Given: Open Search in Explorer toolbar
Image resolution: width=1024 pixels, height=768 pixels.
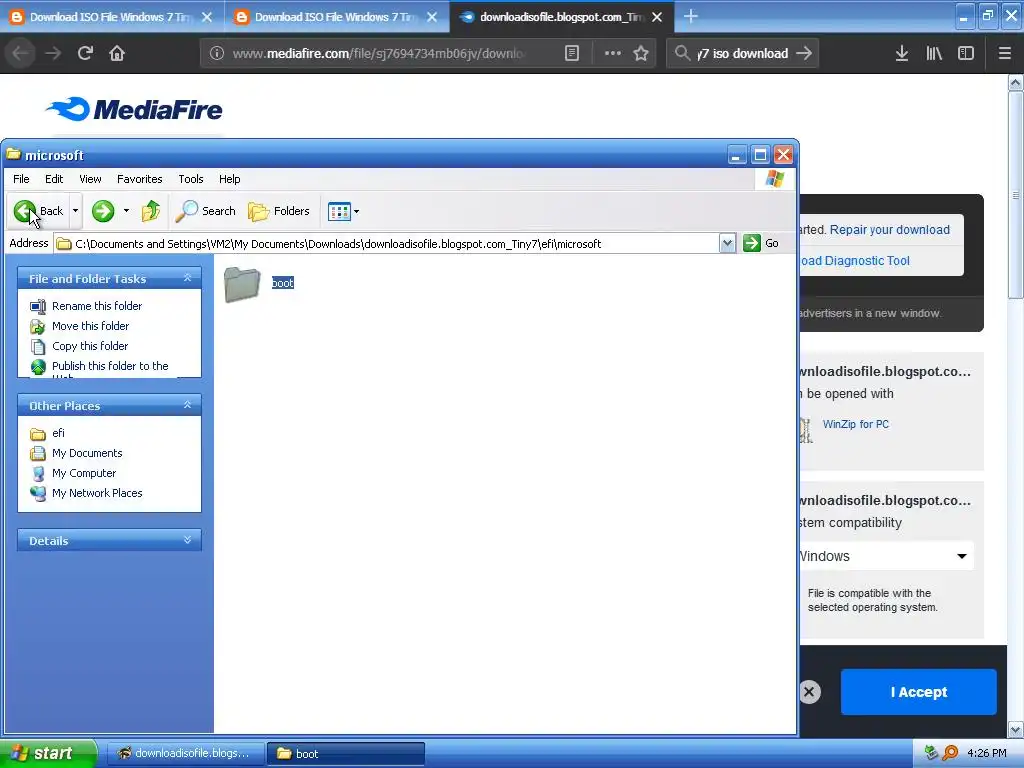Looking at the screenshot, I should 205,211.
